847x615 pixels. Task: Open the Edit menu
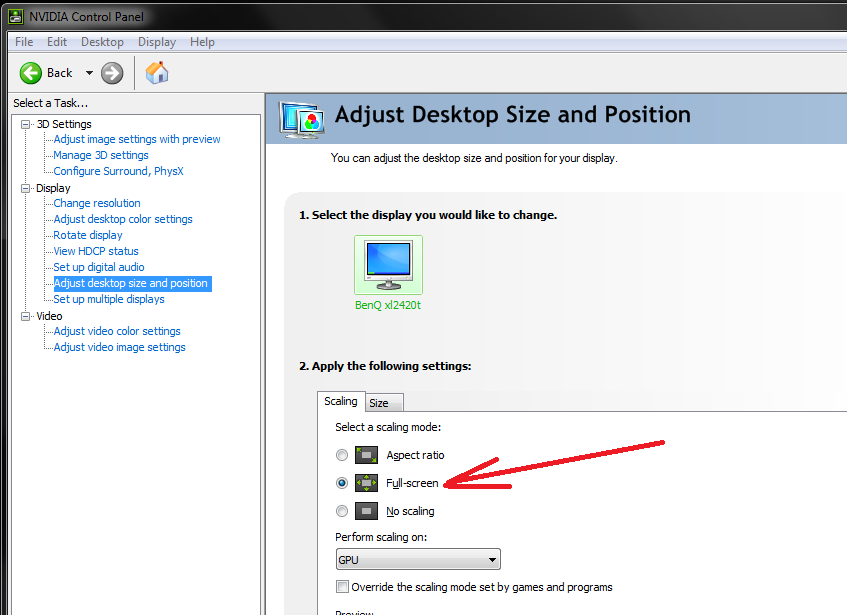(57, 42)
